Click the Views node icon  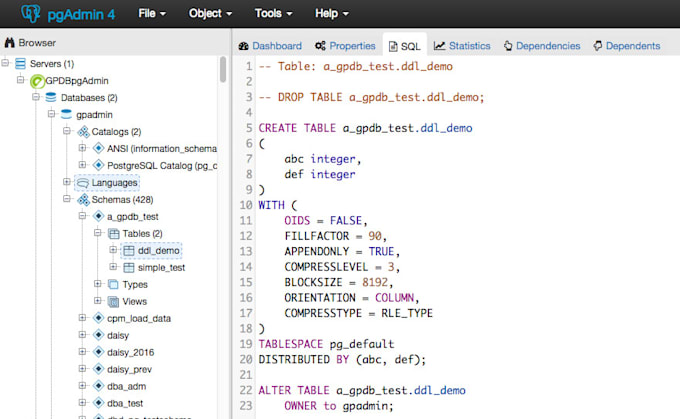pos(113,302)
